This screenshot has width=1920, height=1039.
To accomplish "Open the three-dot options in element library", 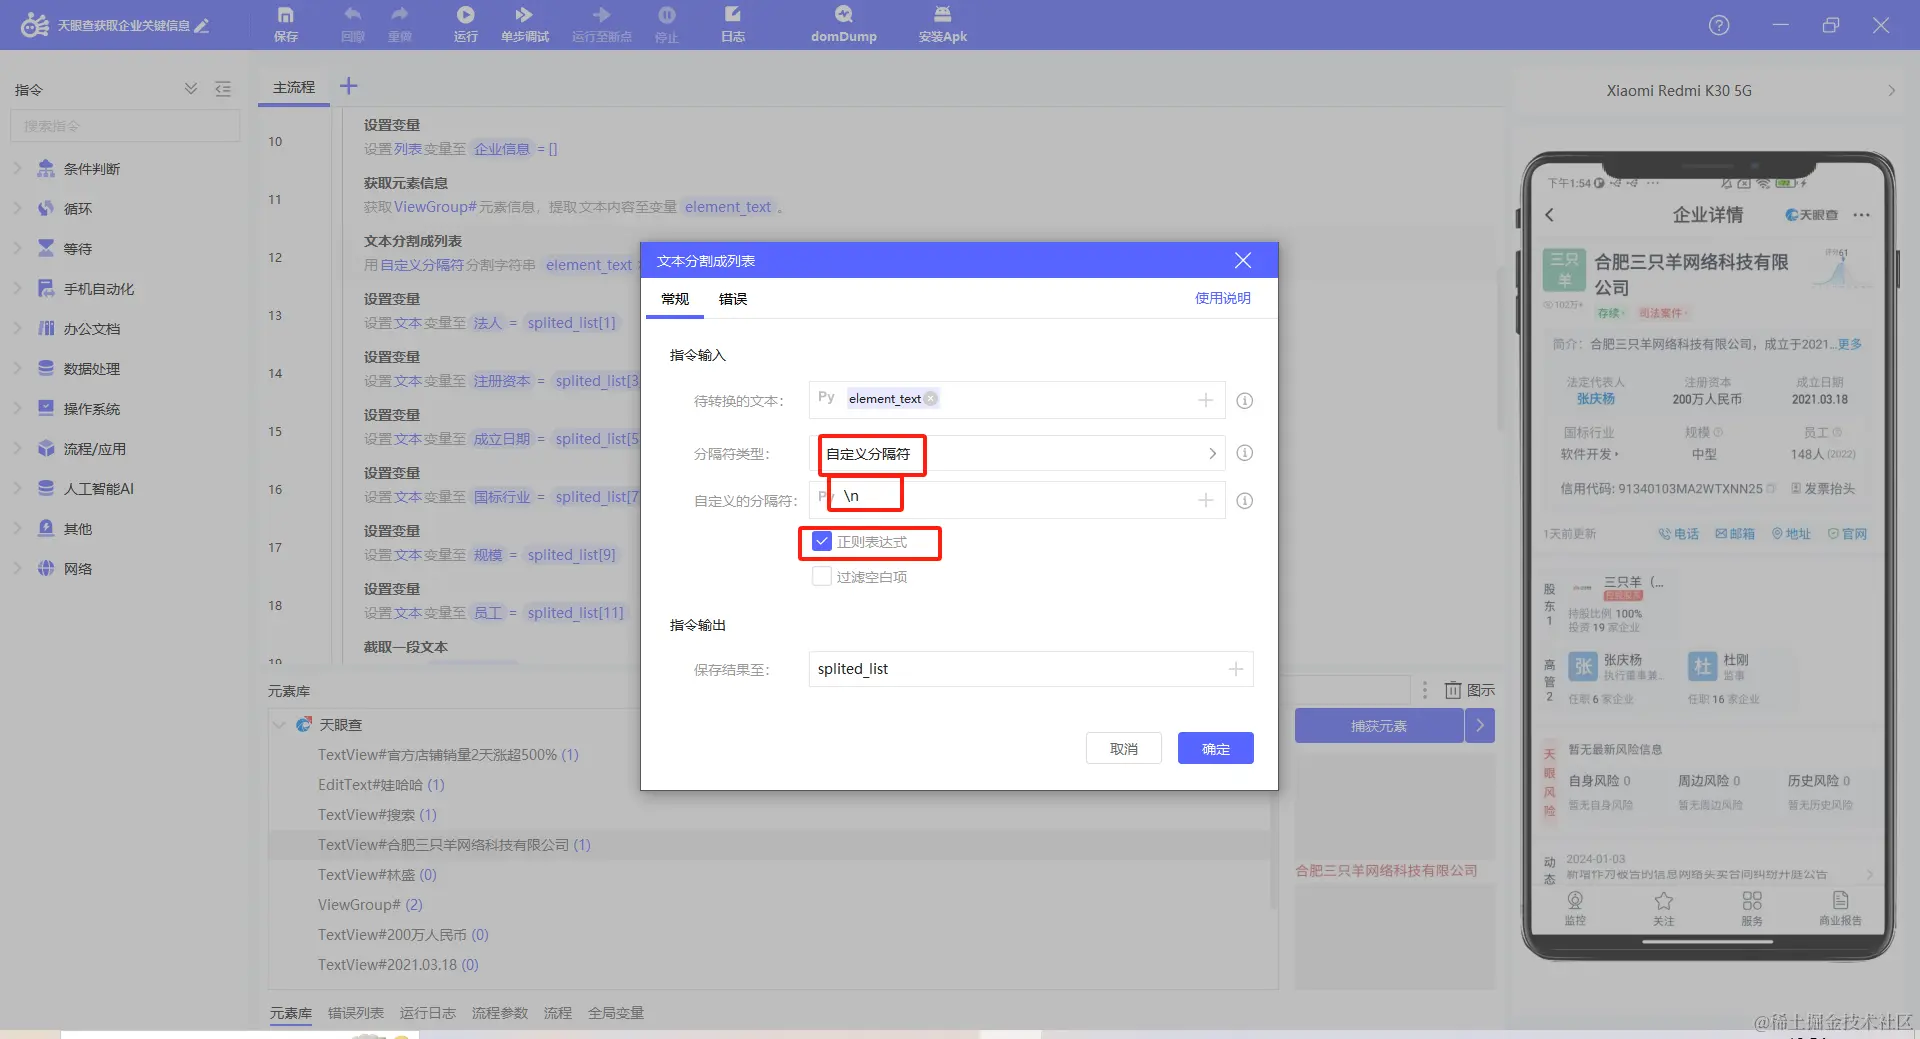I will [x=1425, y=690].
